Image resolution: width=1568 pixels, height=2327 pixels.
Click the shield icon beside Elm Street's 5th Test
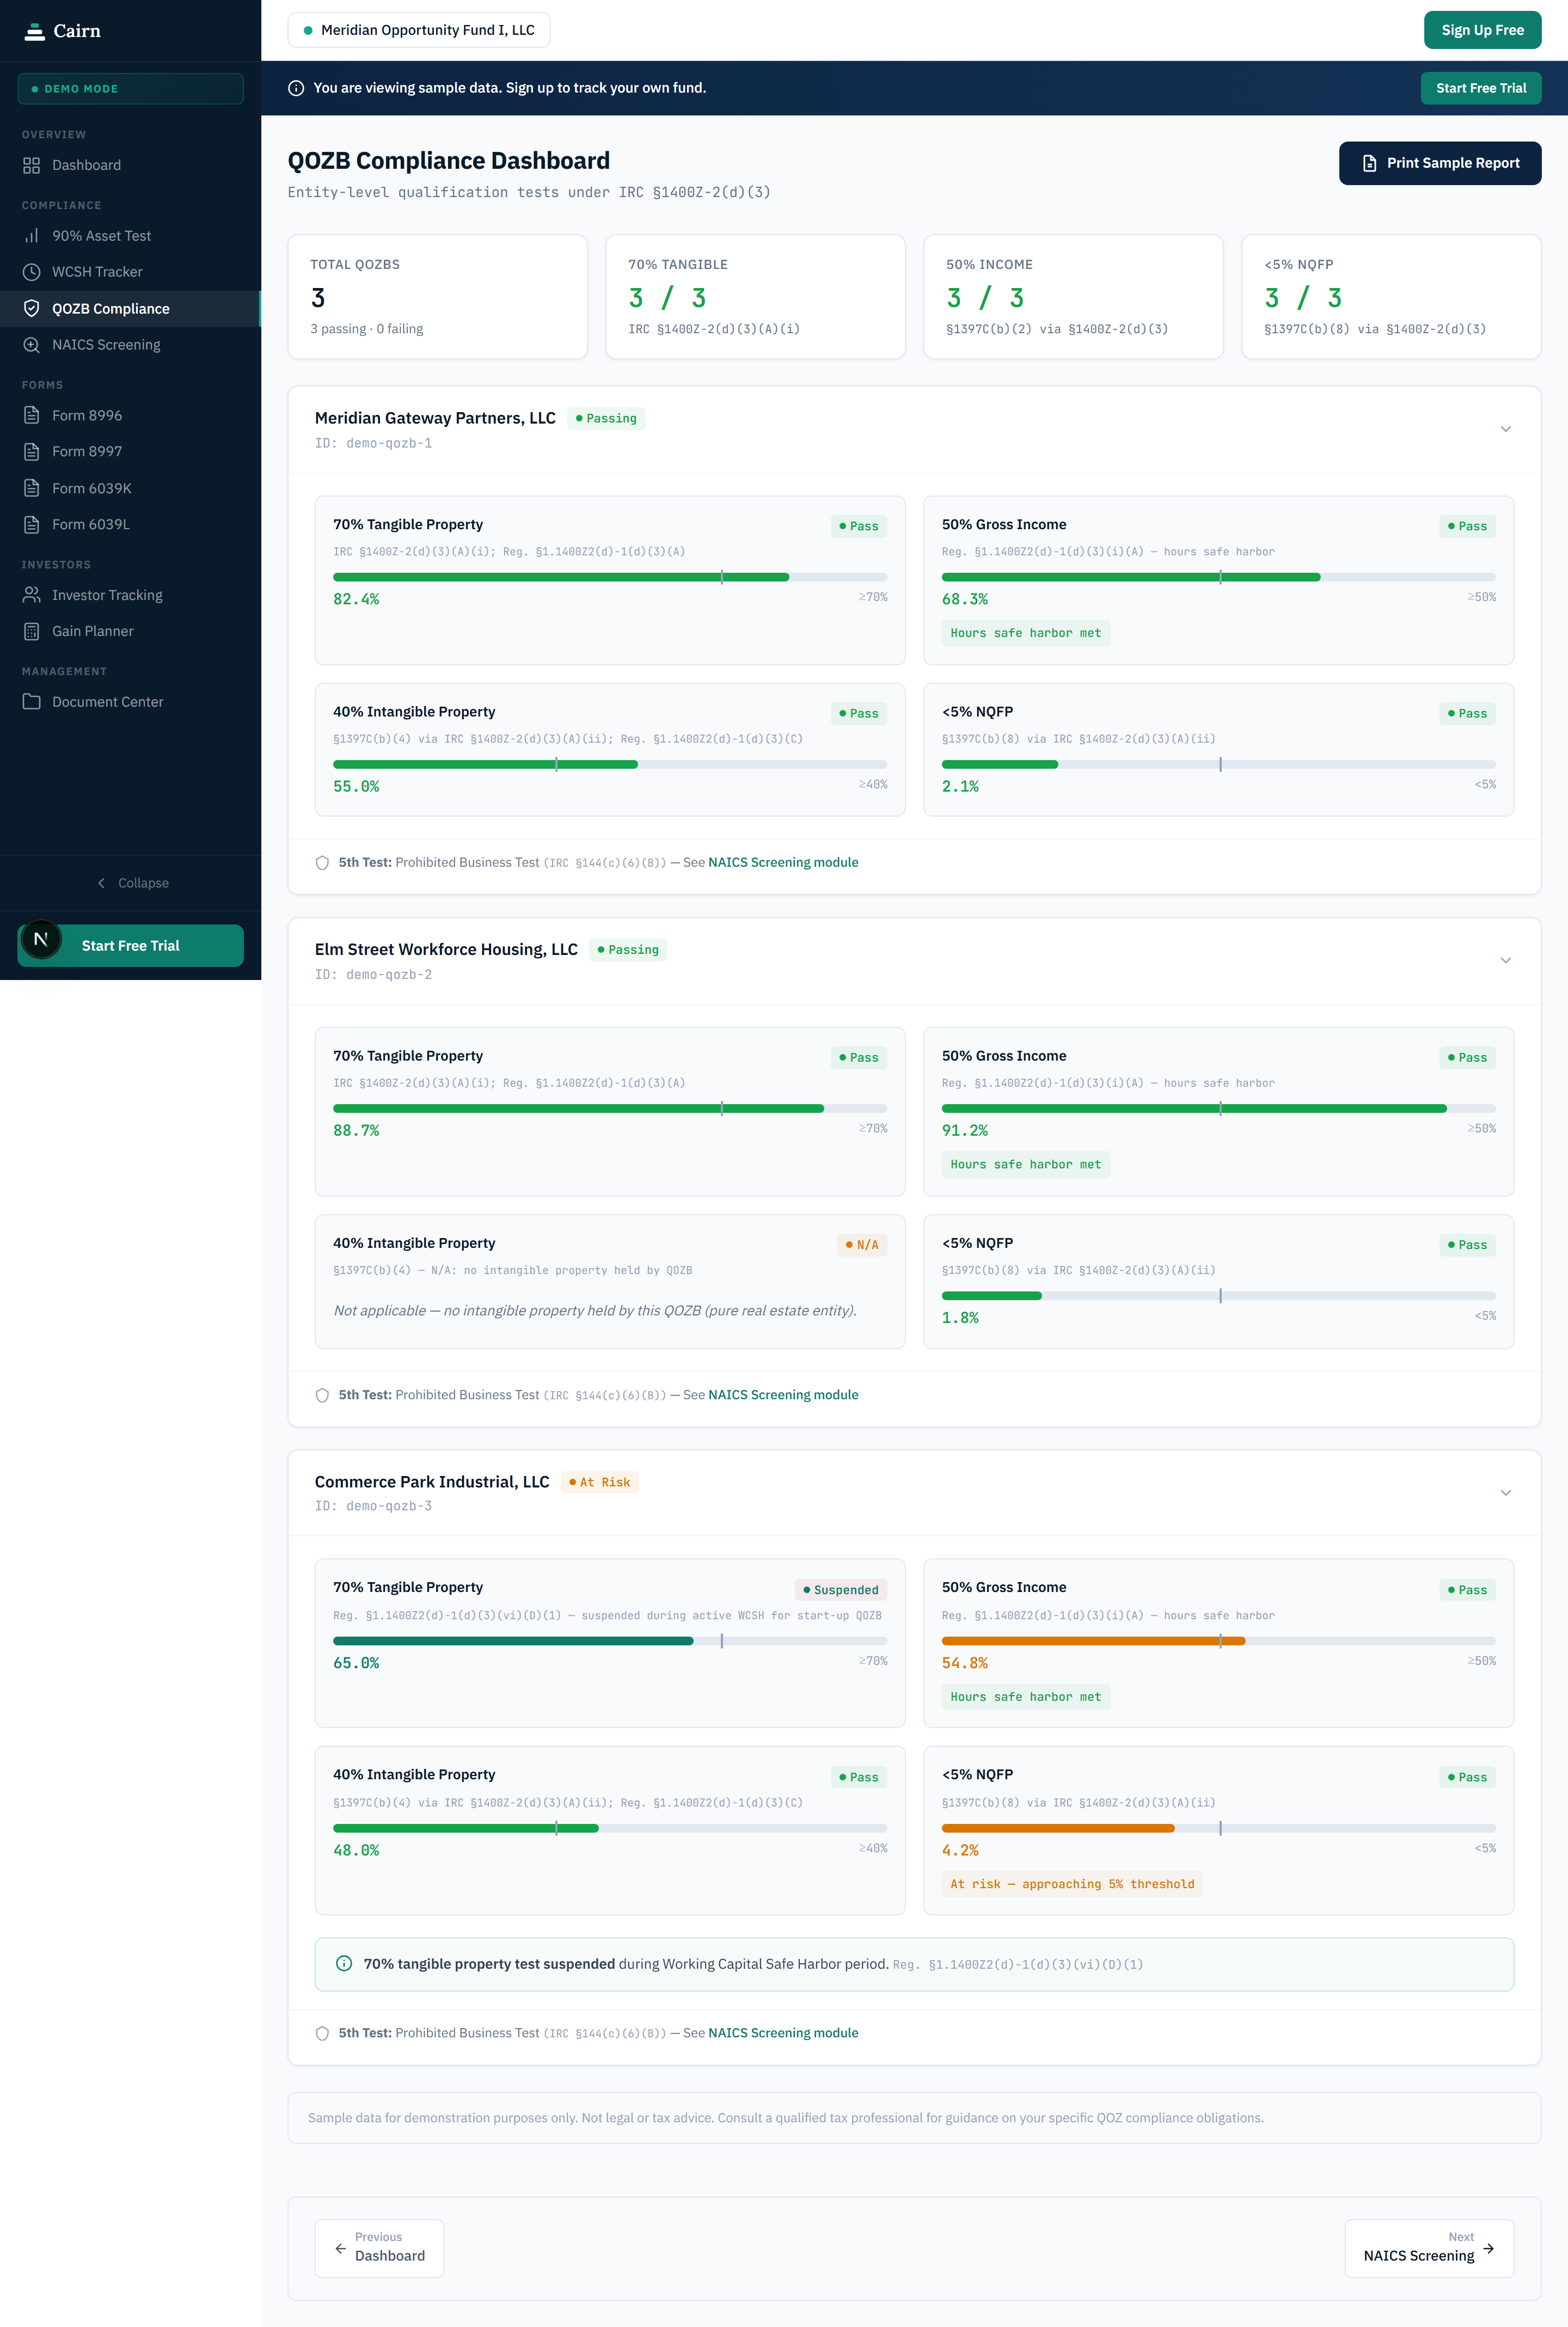(x=322, y=1395)
